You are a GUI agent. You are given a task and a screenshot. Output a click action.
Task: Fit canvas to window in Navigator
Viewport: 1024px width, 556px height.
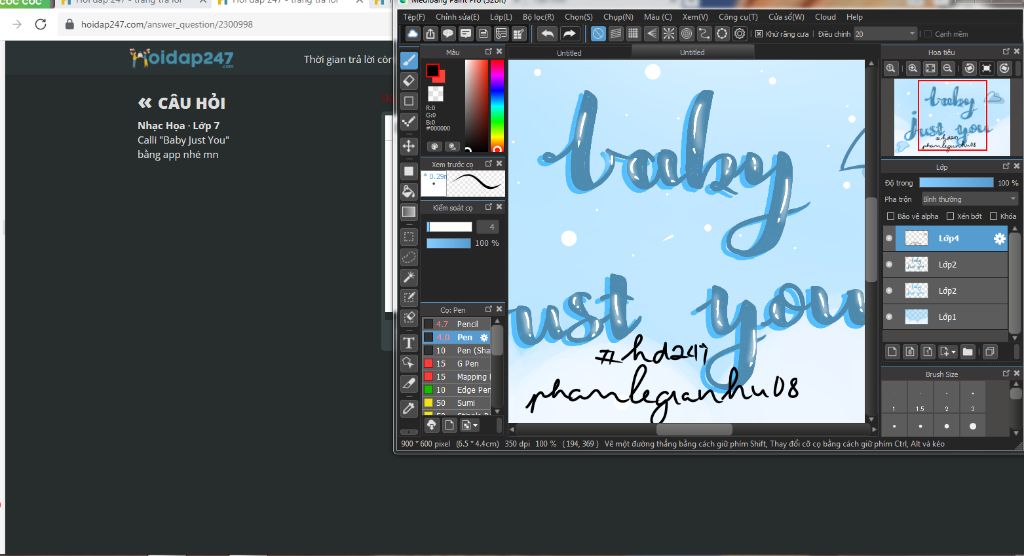click(931, 68)
